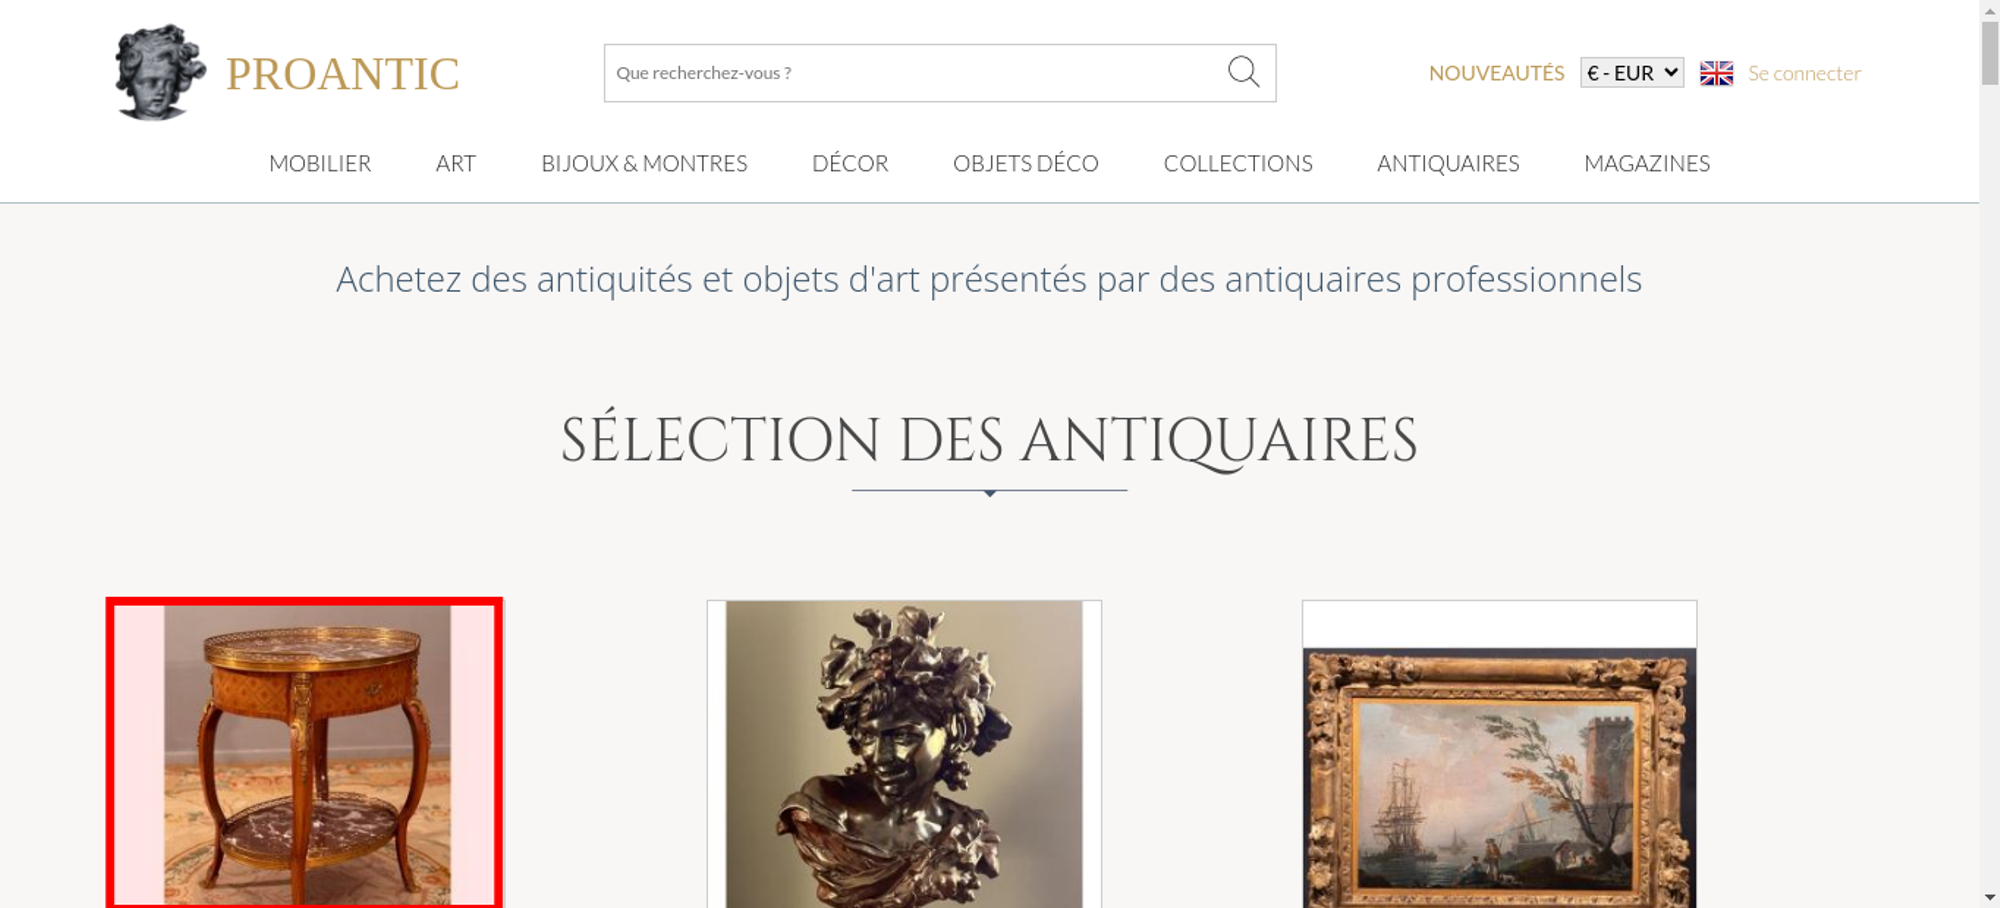Open the COLLECTIONS menu

[x=1238, y=163]
